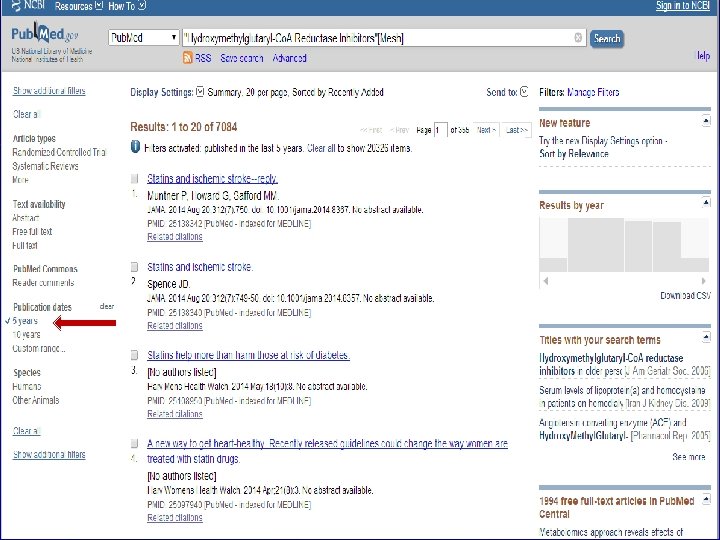This screenshot has width=720, height=540.
Task: Move Results by year chart right arrow
Action: tap(703, 281)
